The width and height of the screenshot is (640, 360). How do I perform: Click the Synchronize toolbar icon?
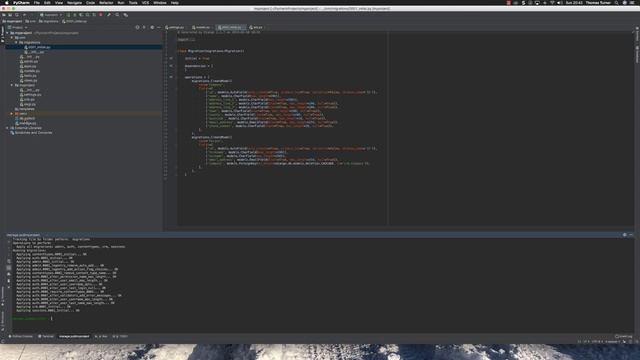pos(17,15)
